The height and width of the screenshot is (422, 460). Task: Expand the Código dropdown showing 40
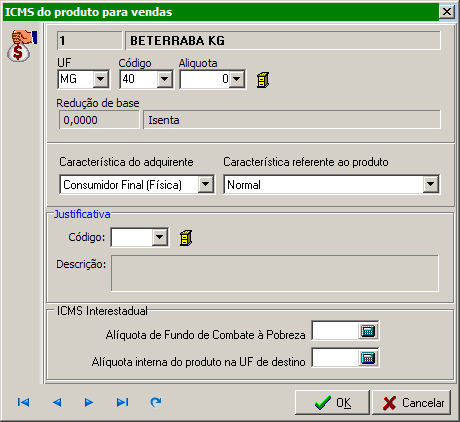click(x=164, y=79)
